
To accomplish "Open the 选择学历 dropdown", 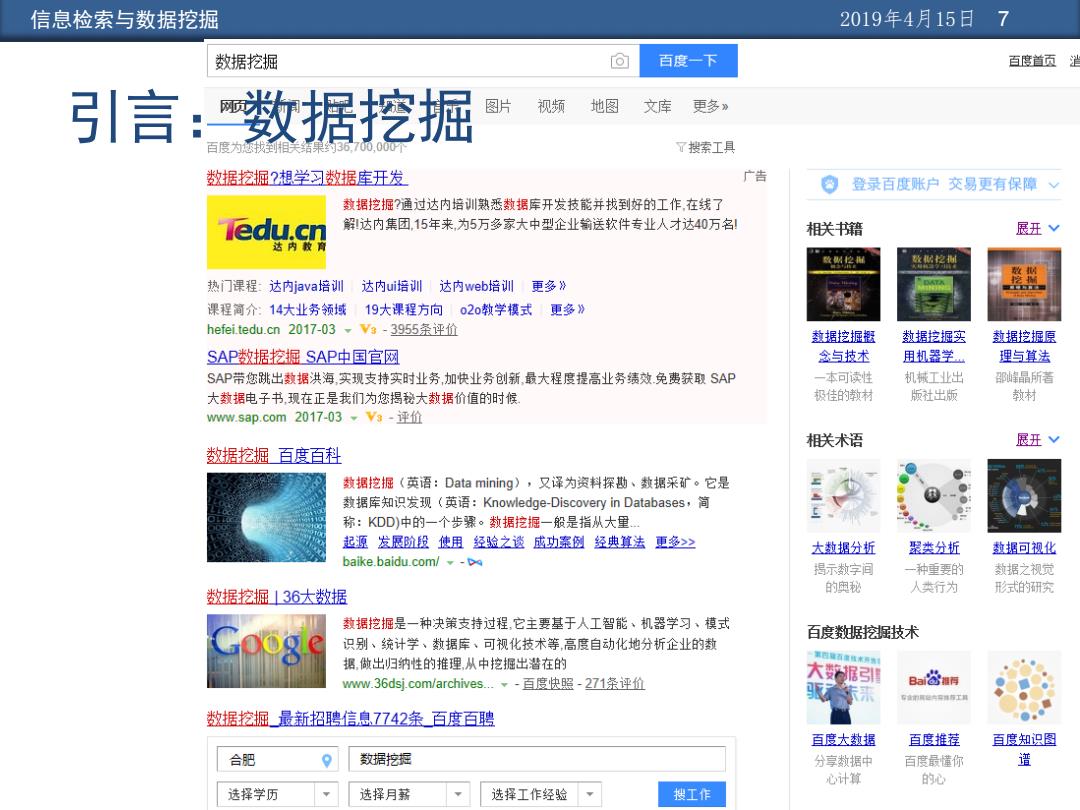I will (x=278, y=794).
